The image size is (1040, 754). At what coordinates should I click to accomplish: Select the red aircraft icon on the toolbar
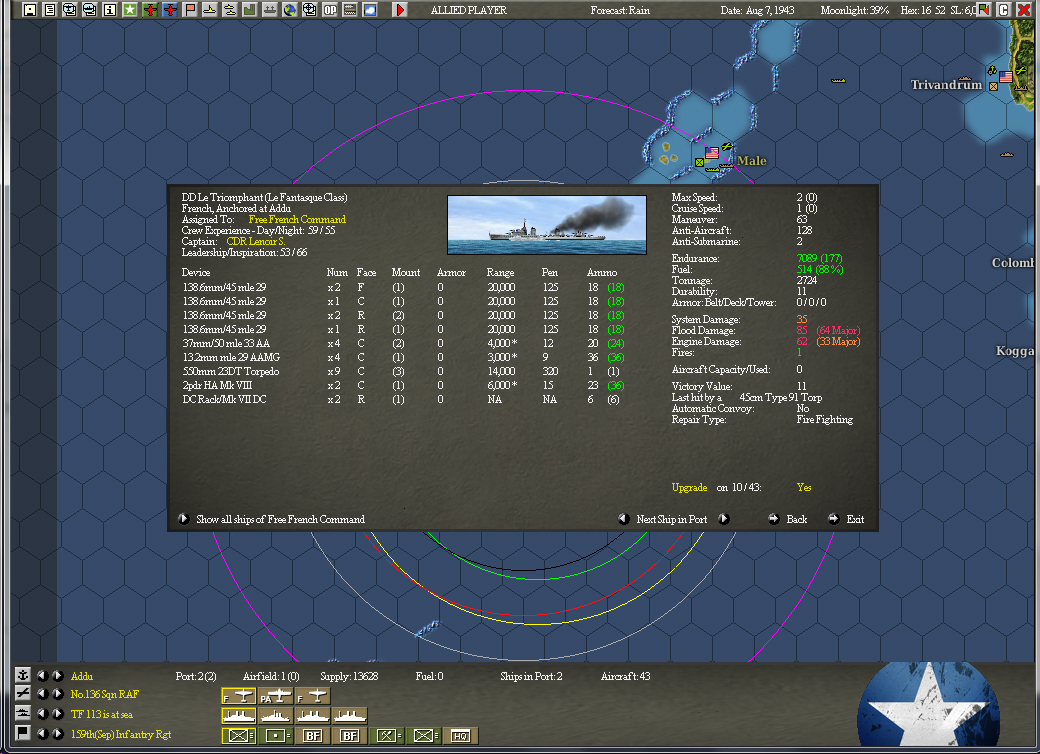(x=150, y=10)
